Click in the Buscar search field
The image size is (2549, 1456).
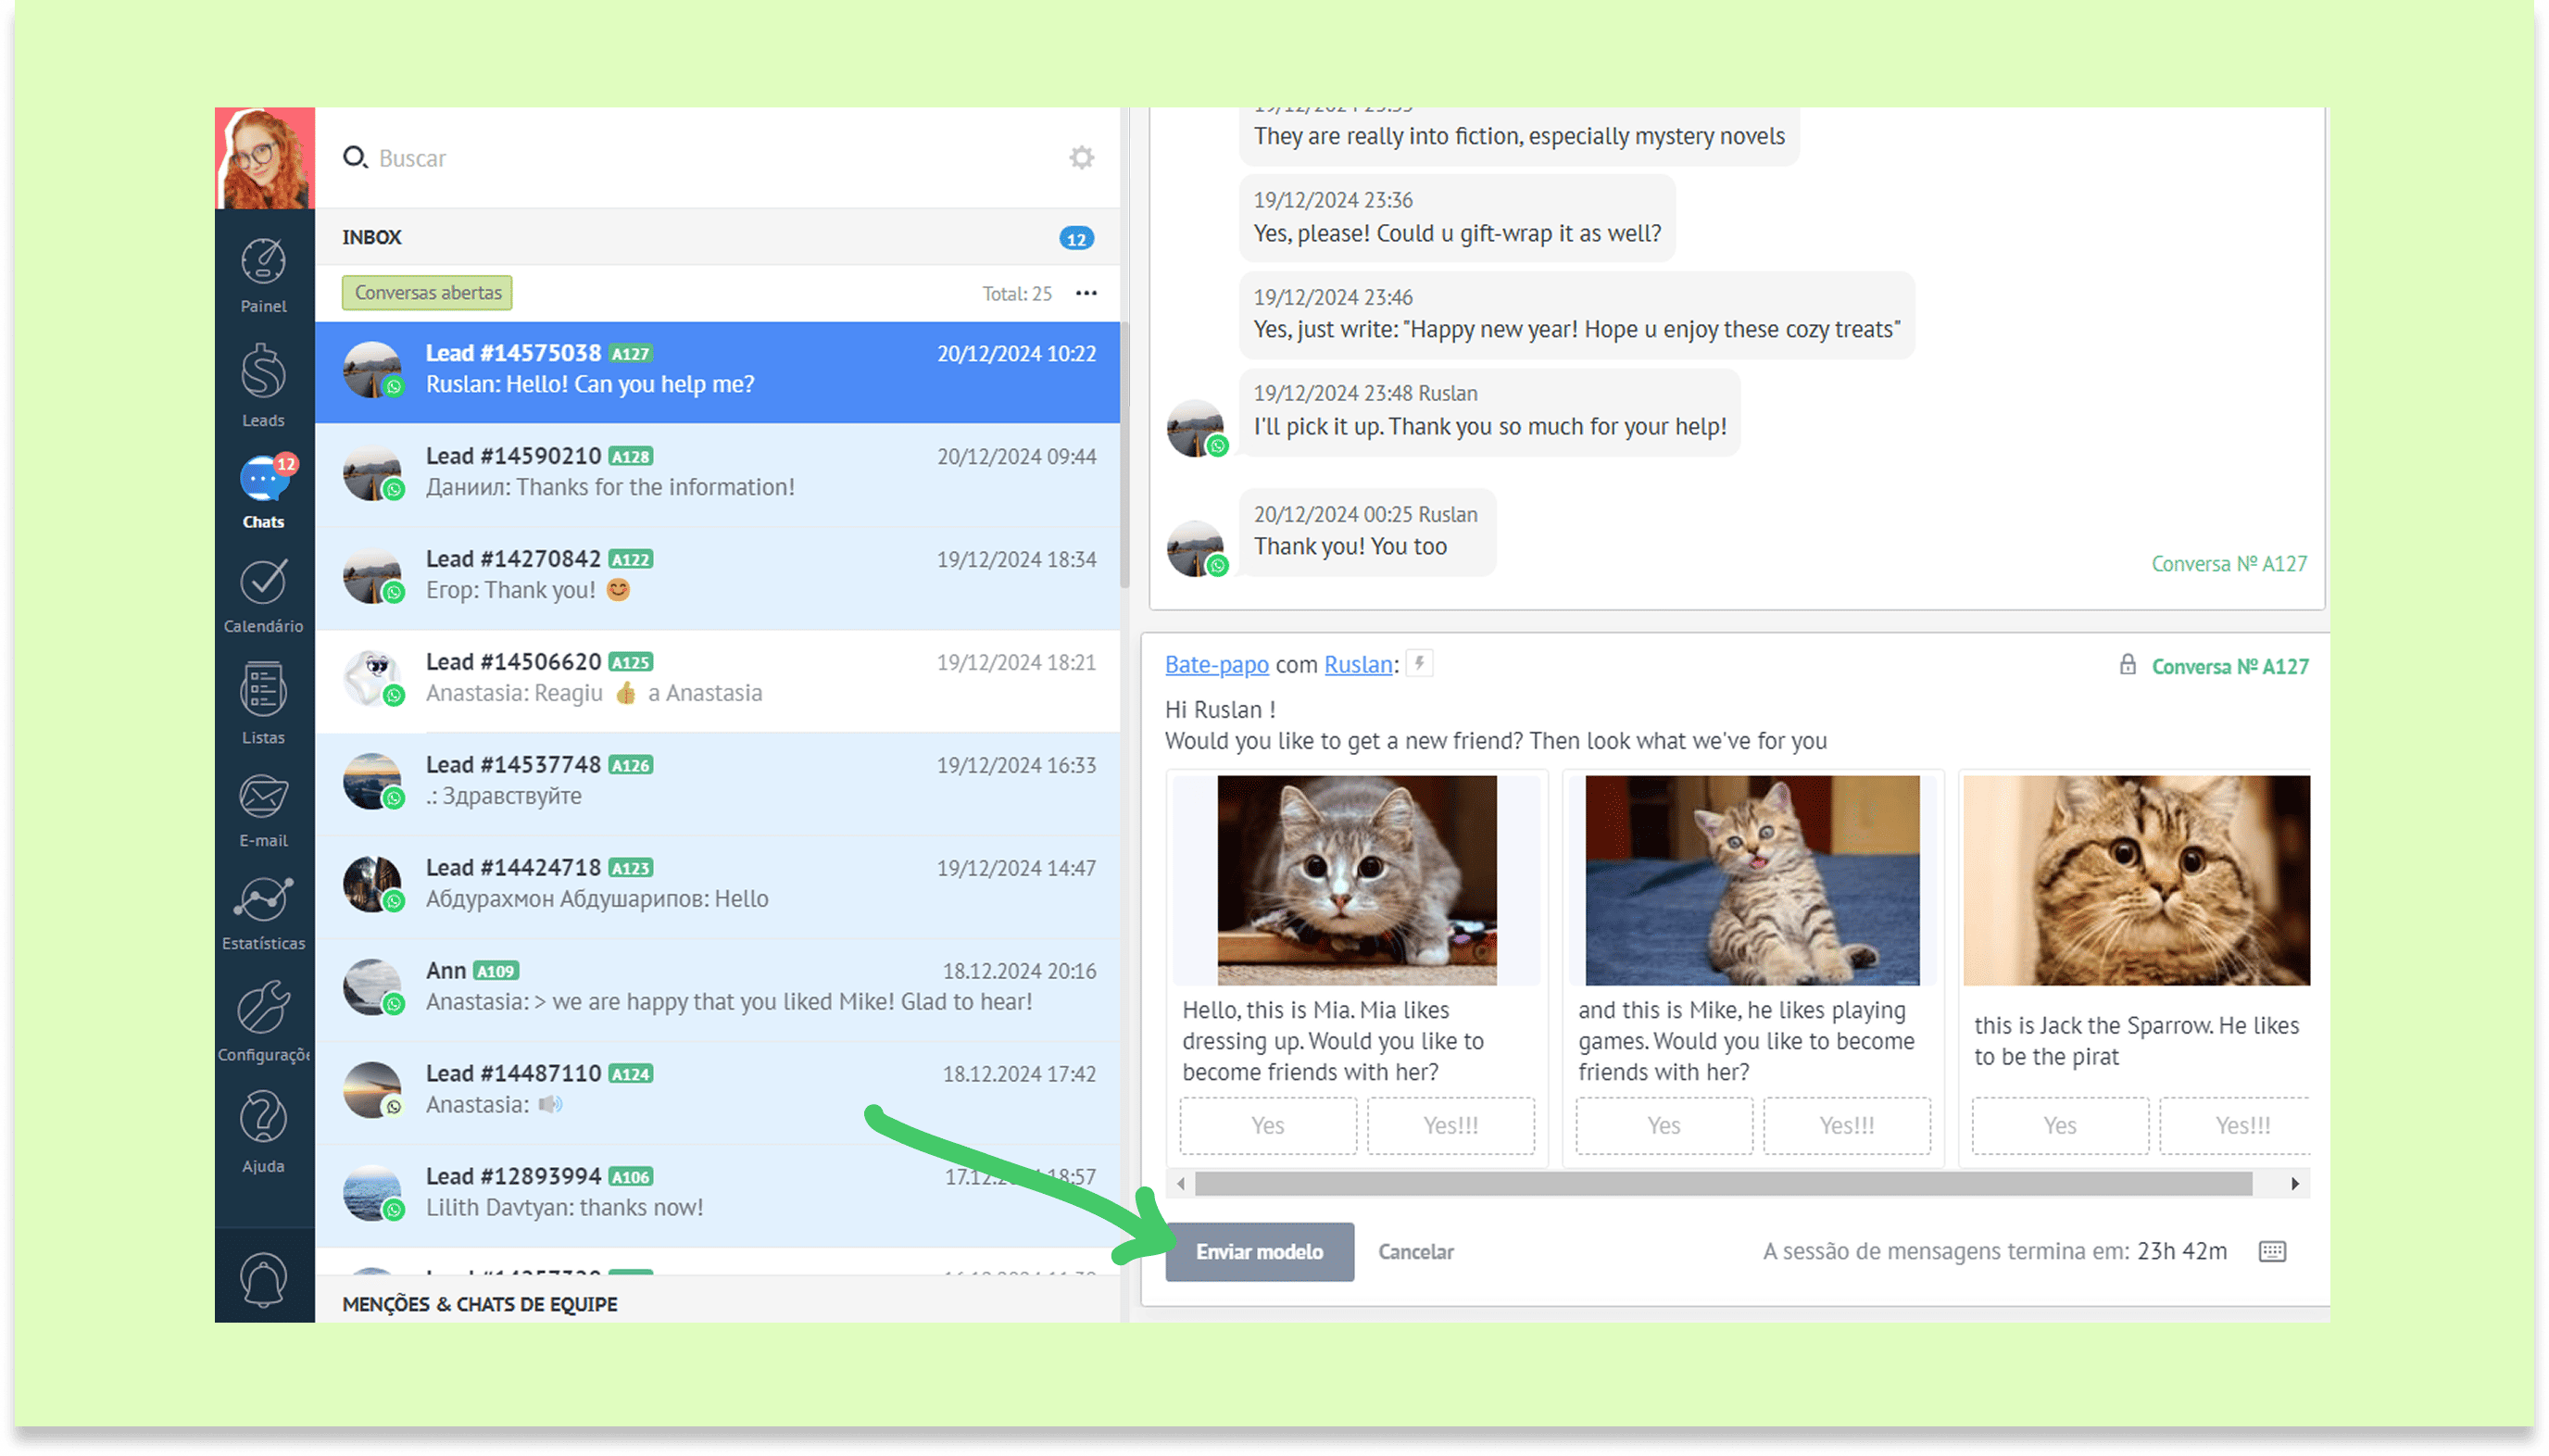700,158
